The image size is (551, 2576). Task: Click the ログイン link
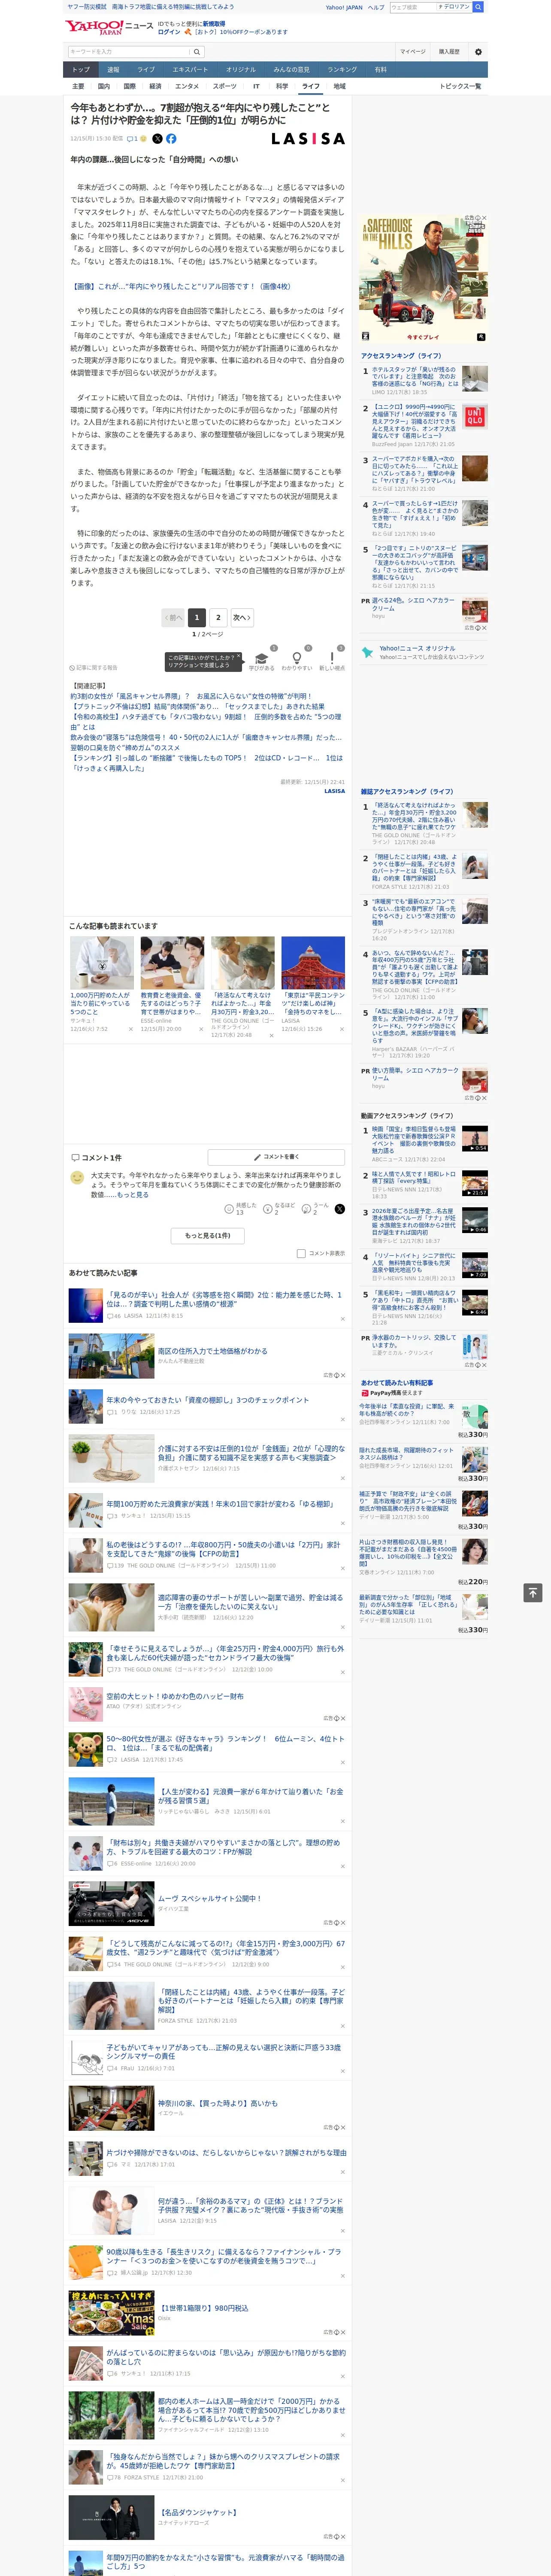coord(169,32)
